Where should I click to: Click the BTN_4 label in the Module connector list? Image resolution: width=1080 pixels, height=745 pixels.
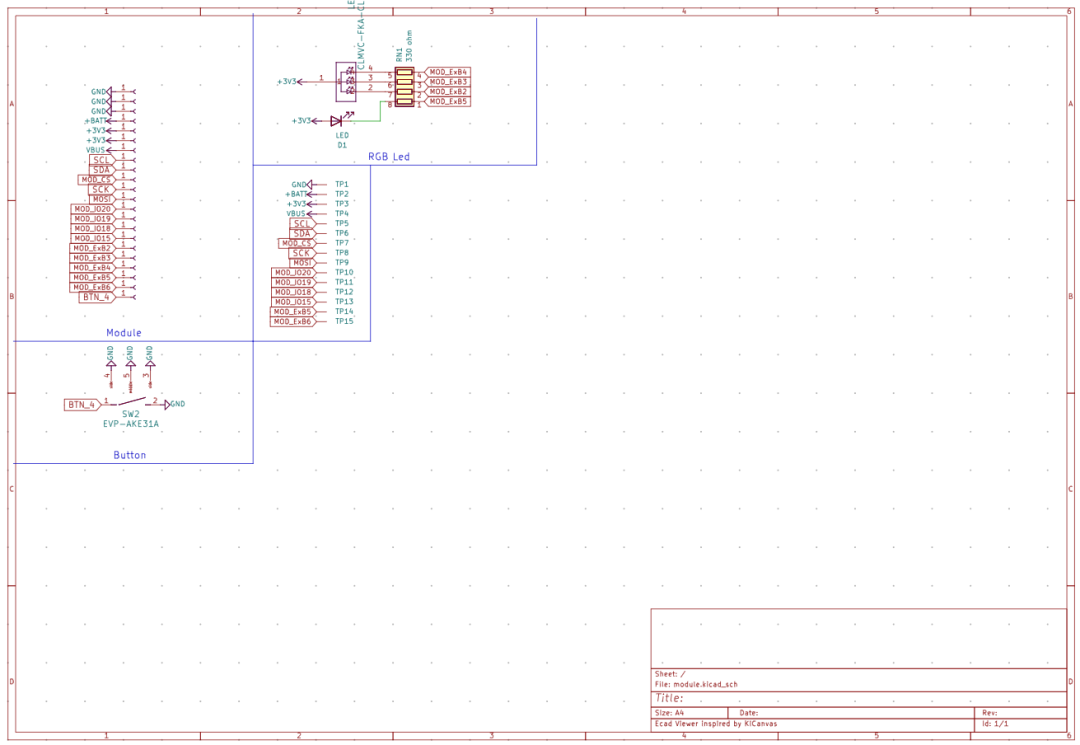click(97, 297)
